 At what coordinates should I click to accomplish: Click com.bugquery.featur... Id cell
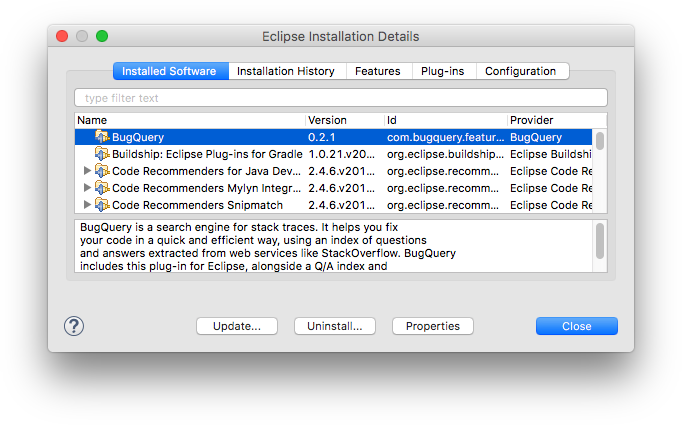point(445,137)
